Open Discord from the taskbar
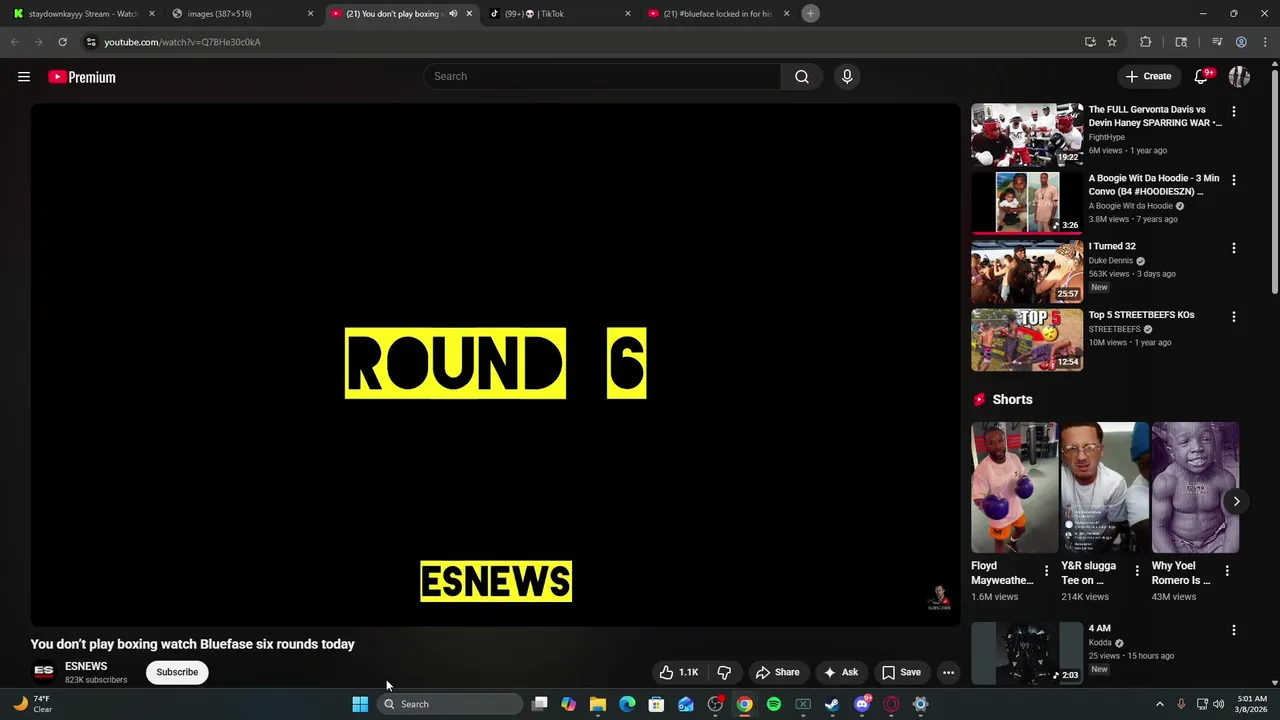This screenshot has height=720, width=1280. (x=862, y=704)
